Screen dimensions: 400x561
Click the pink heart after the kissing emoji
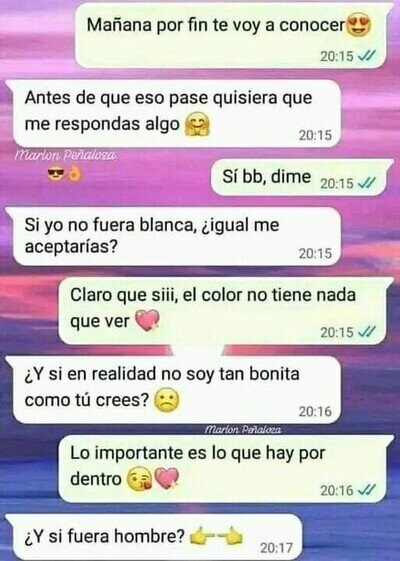pos(166,479)
